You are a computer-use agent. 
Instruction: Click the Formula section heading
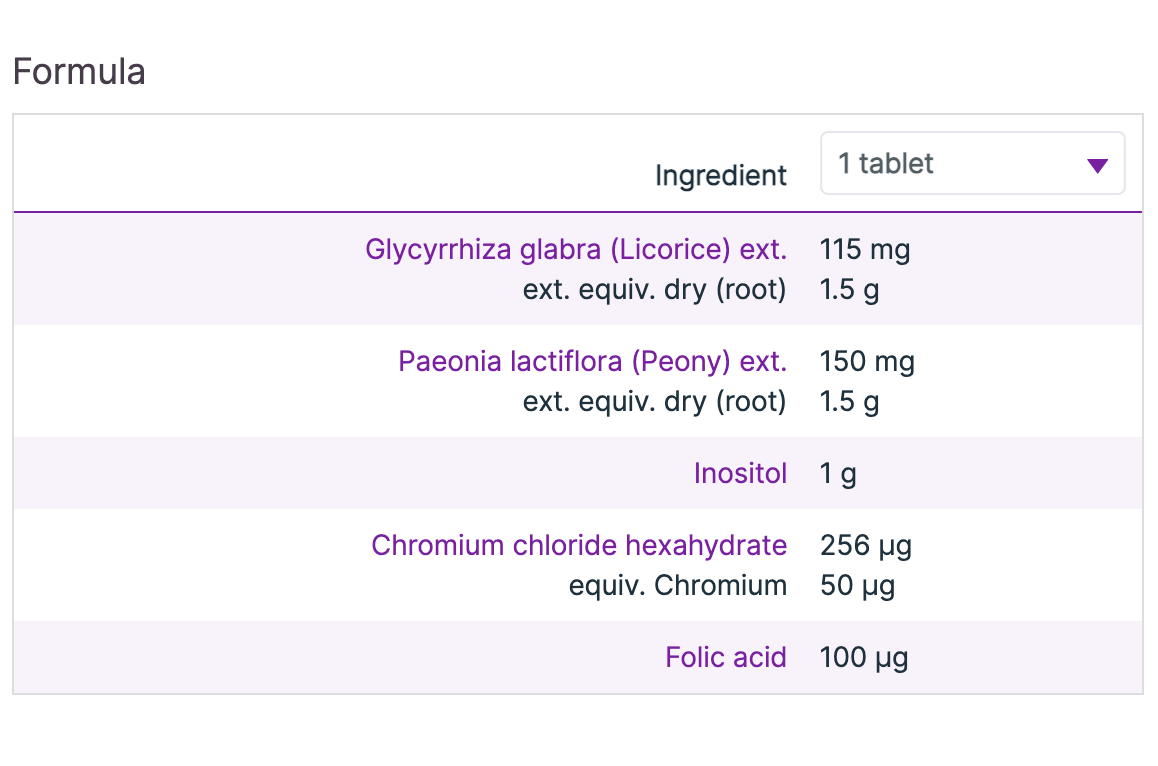(79, 72)
